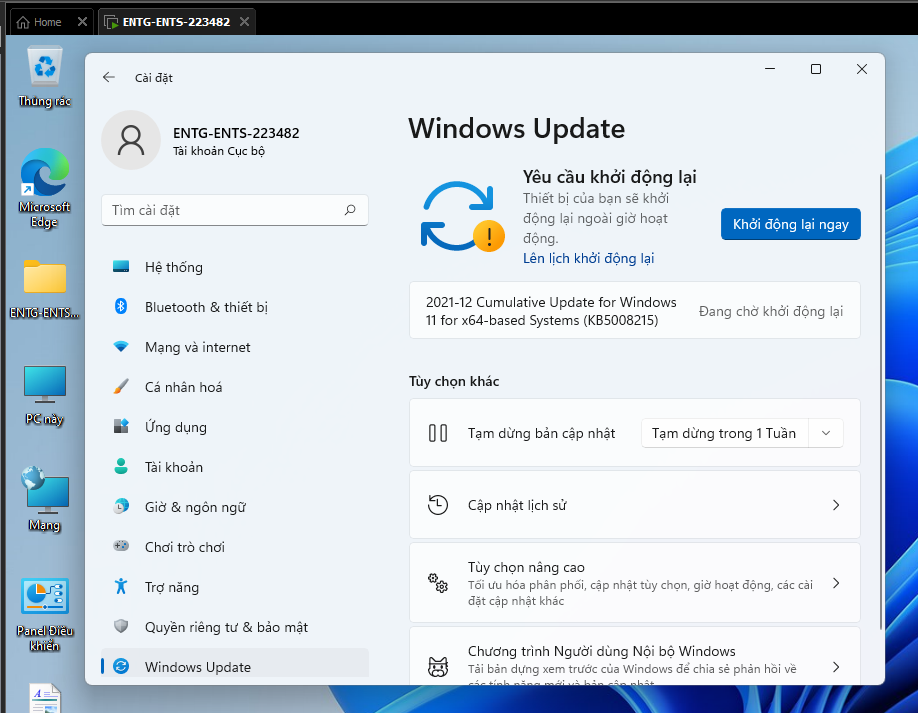Go to Ứng dụng settings category
Image resolution: width=918 pixels, height=713 pixels.
tap(235, 427)
